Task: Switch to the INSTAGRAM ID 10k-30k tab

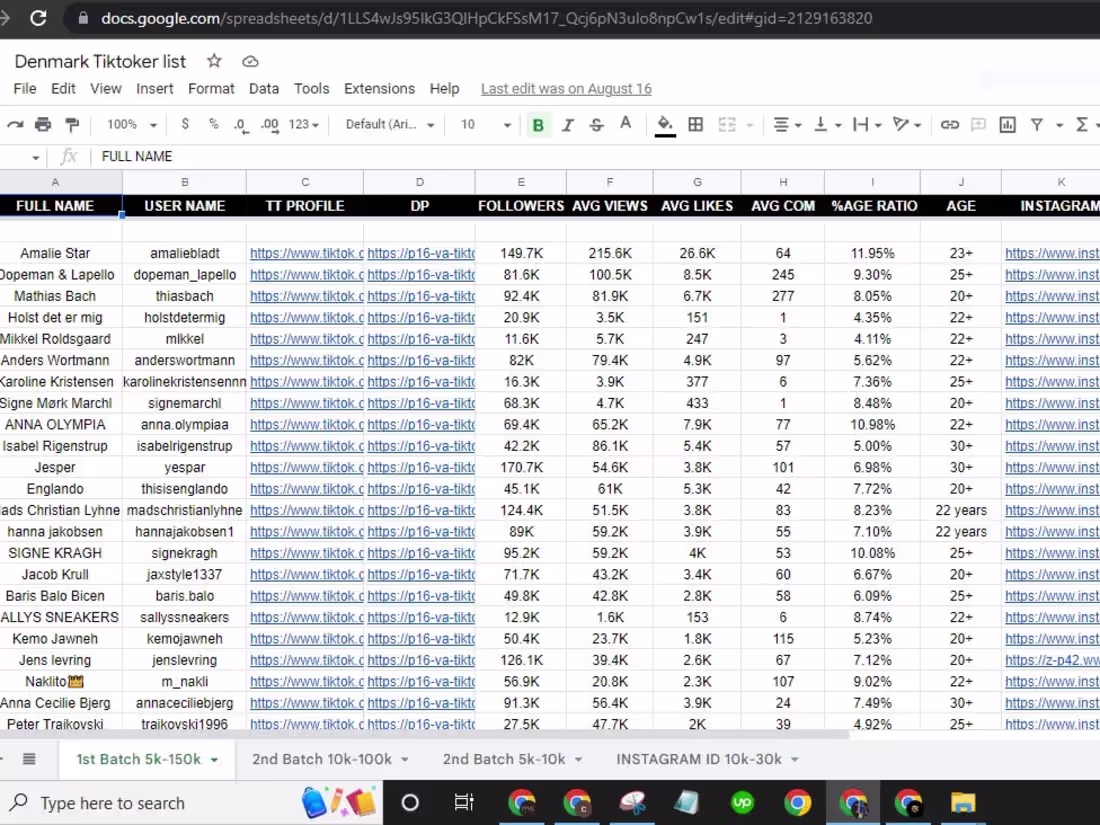Action: click(x=707, y=759)
